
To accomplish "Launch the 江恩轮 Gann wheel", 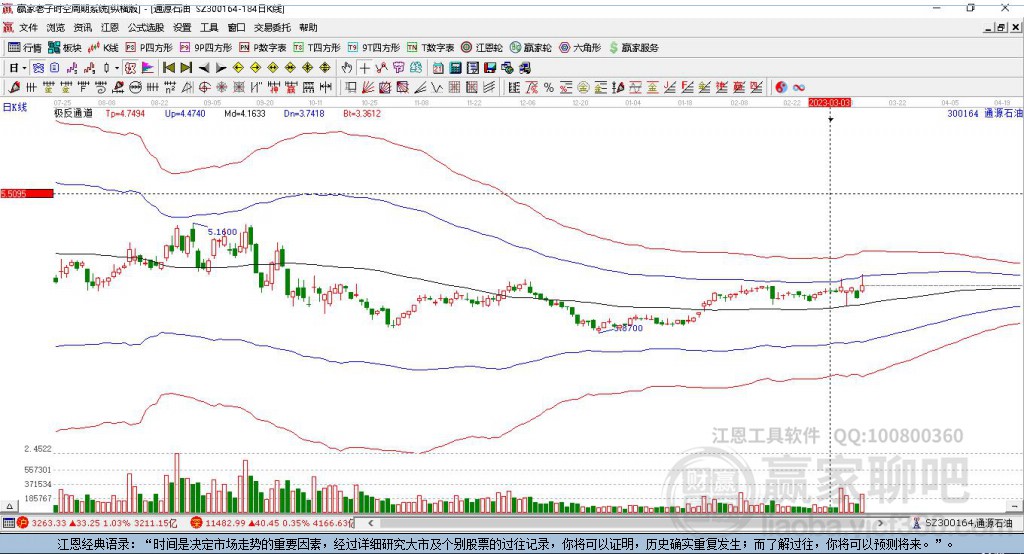I will [x=482, y=48].
